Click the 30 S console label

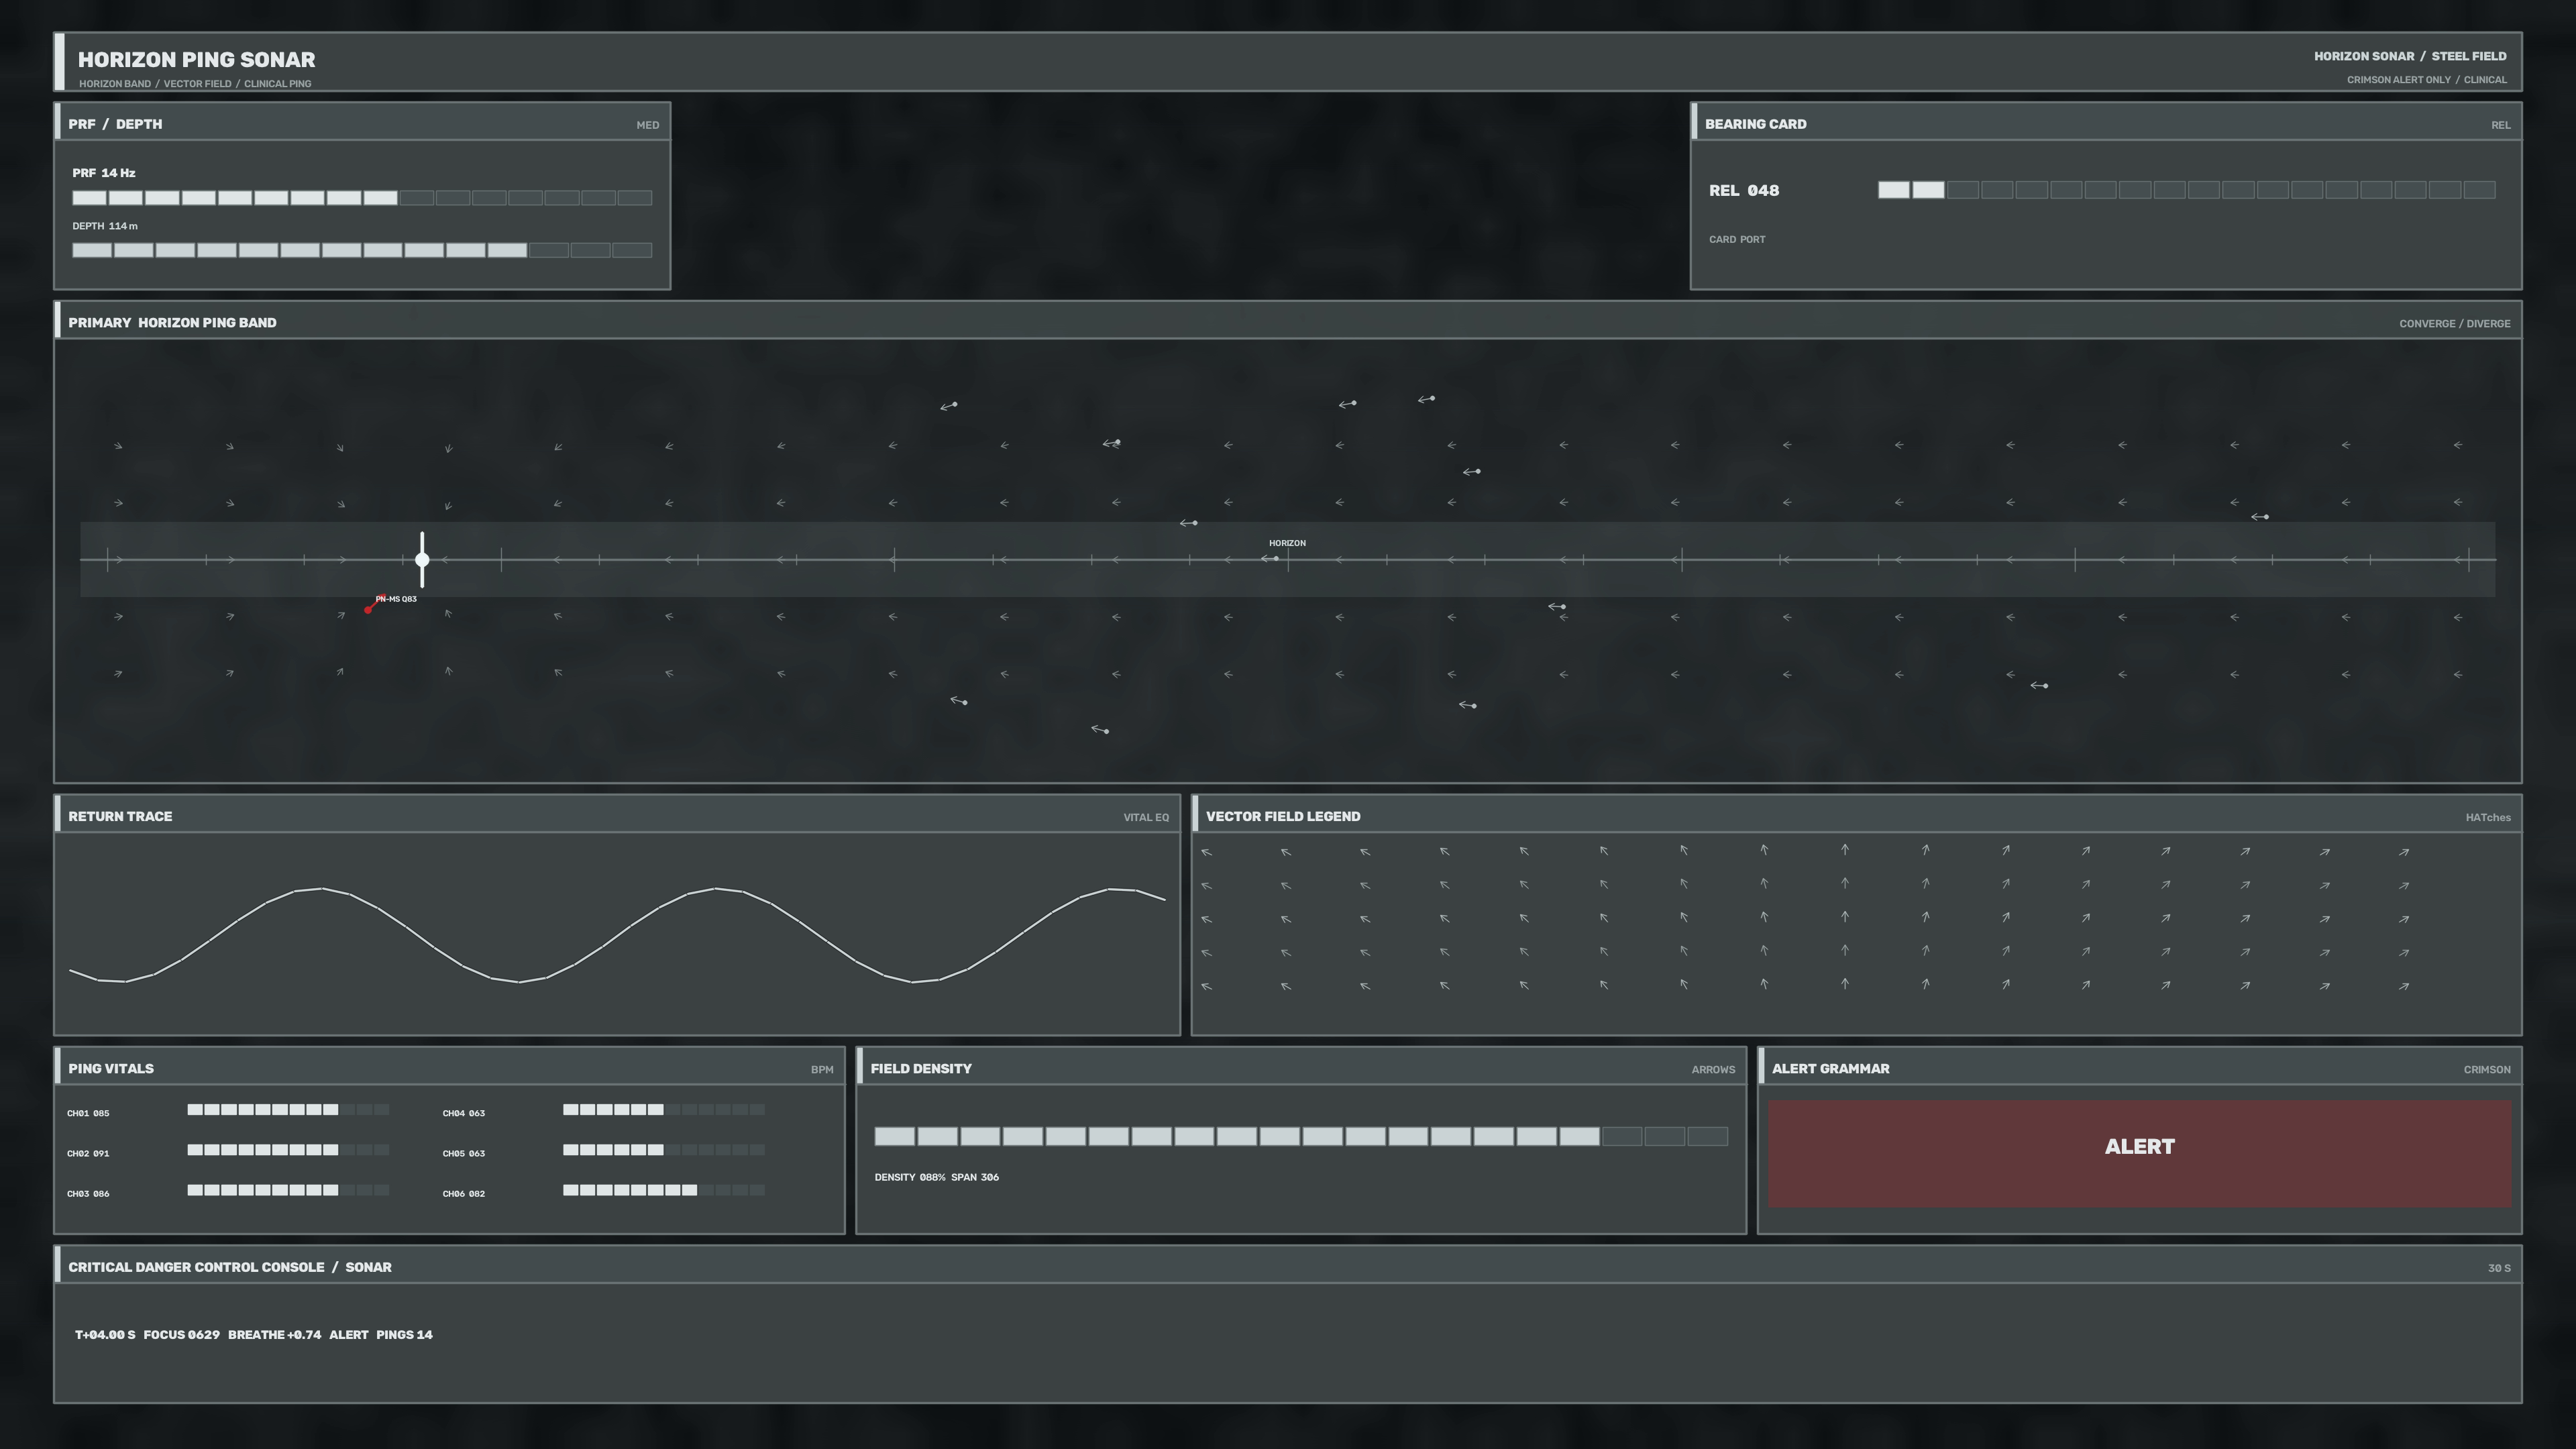point(2499,1268)
